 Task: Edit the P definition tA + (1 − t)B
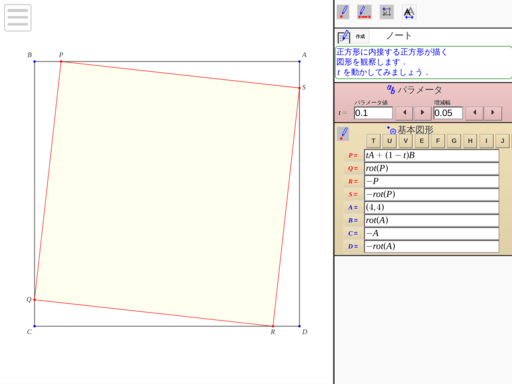432,155
